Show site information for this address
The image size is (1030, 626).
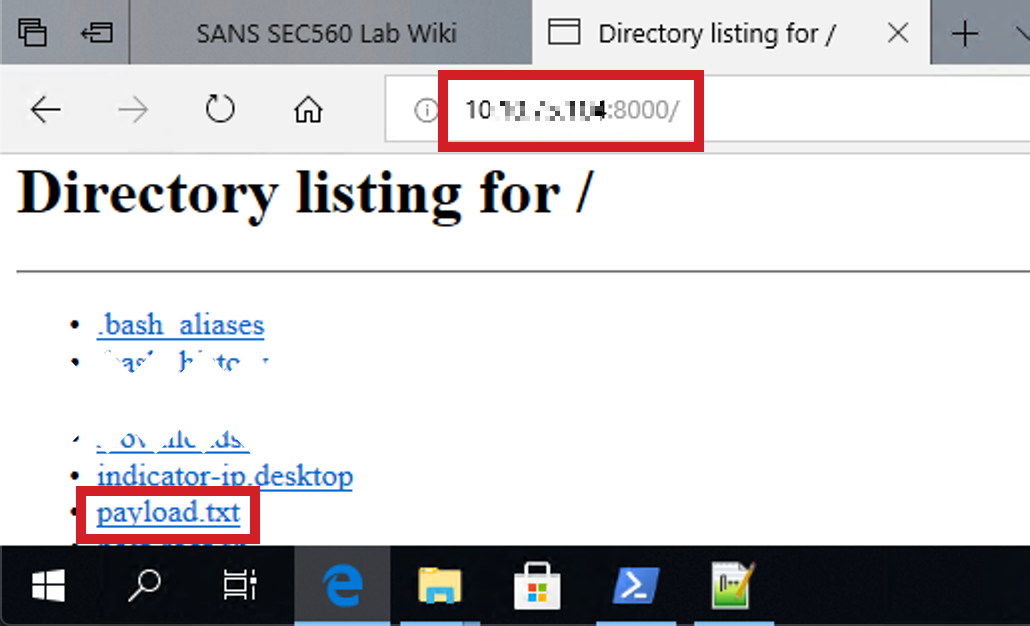pos(425,110)
